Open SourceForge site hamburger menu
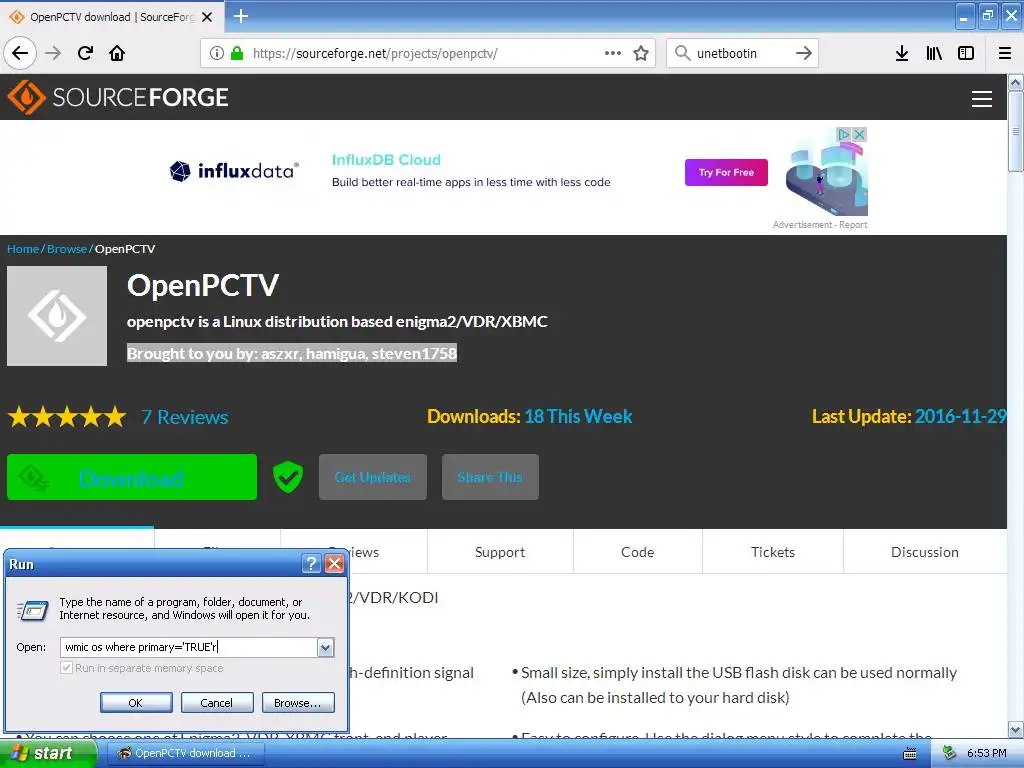This screenshot has width=1024, height=768. 982,99
